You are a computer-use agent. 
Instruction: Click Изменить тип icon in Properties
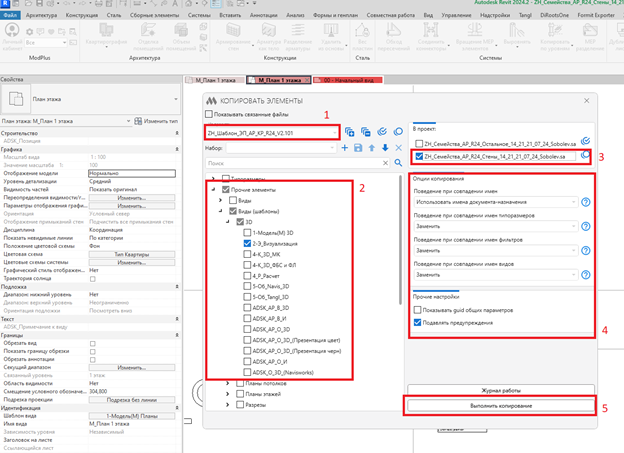(138, 121)
